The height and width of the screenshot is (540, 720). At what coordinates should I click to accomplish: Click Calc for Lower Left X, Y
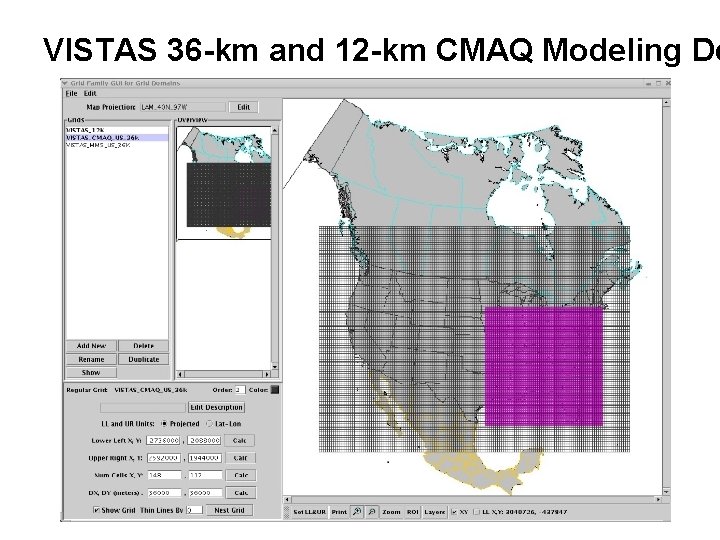click(x=240, y=440)
